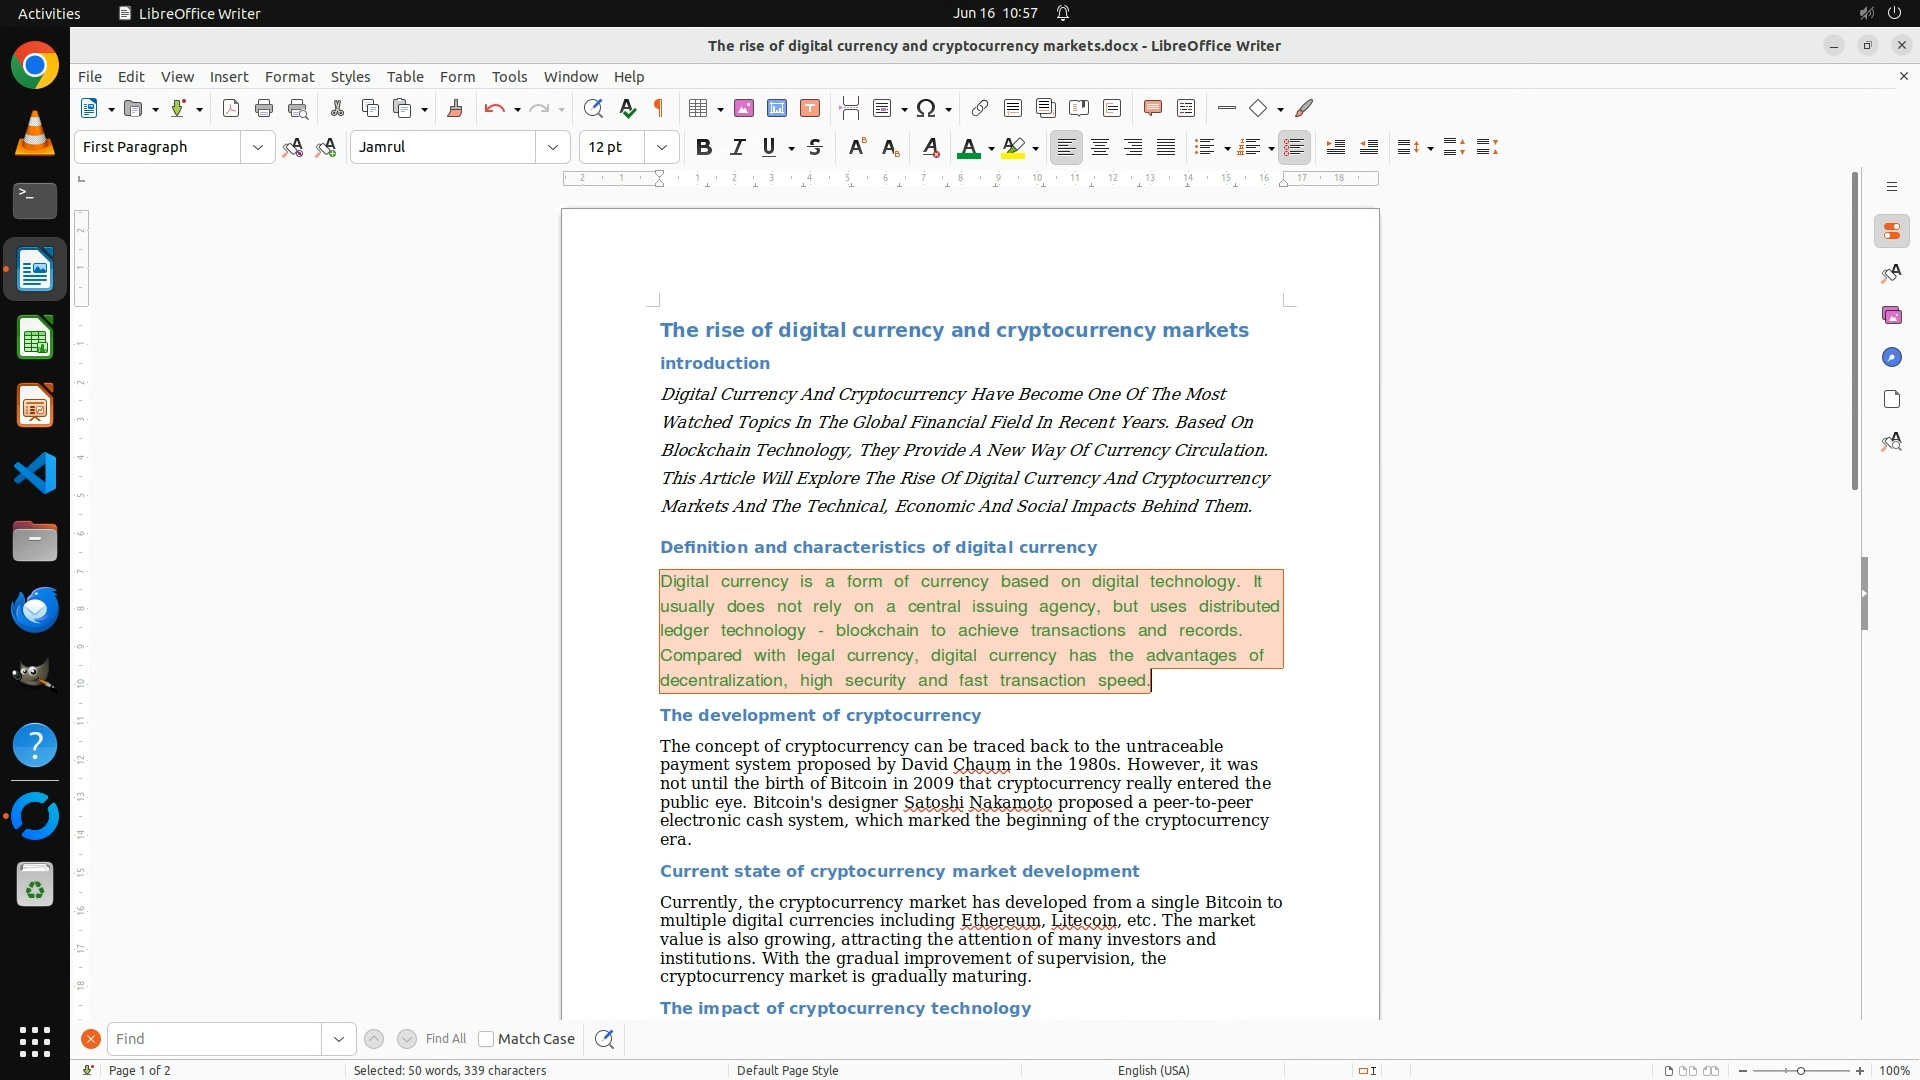The height and width of the screenshot is (1080, 1920).
Task: Open the font size dropdown
Action: point(661,147)
